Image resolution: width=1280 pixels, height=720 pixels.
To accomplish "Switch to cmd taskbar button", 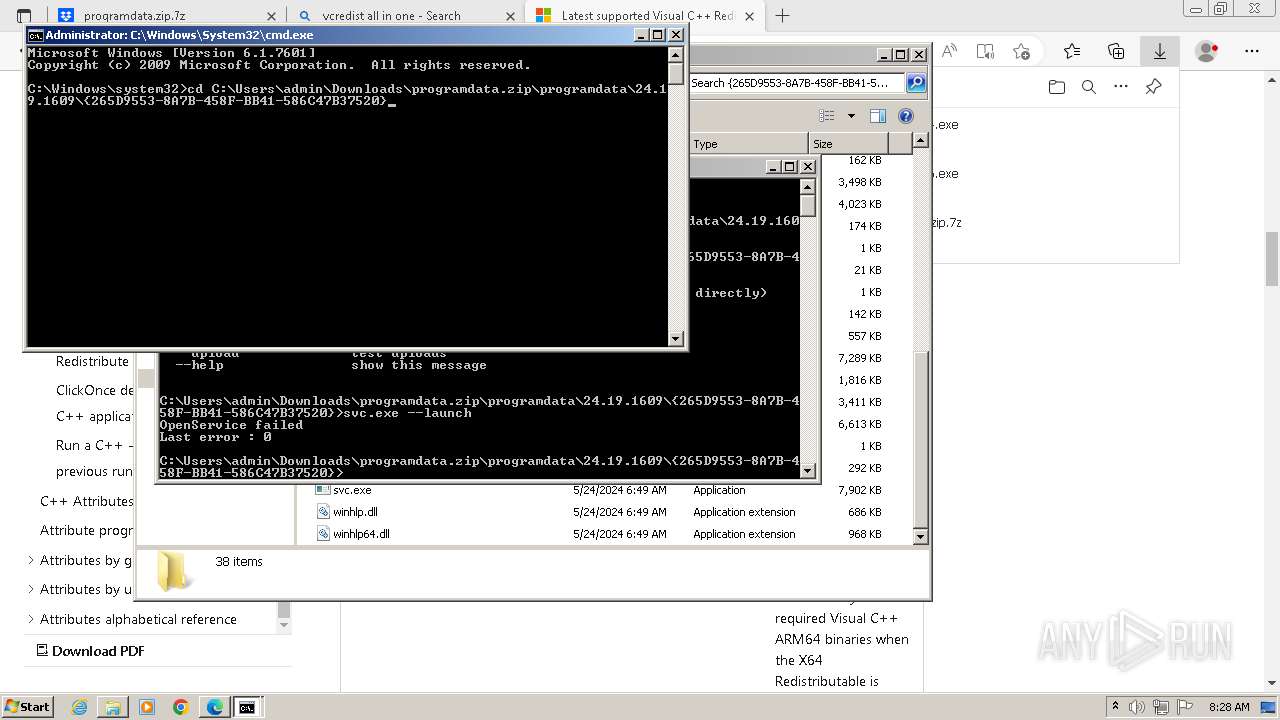I will (247, 707).
